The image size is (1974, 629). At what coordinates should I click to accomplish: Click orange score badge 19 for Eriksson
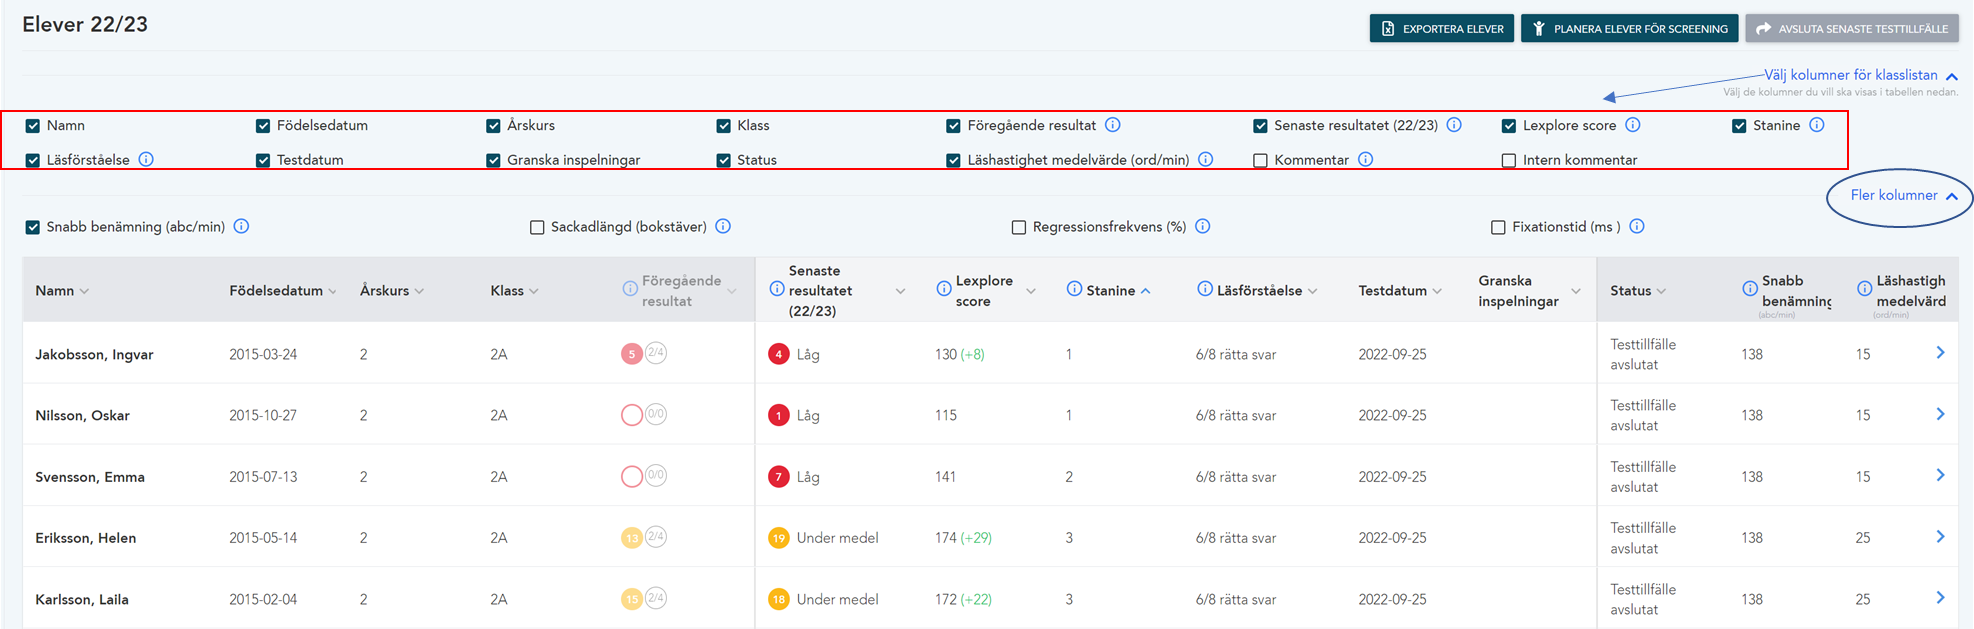click(778, 538)
